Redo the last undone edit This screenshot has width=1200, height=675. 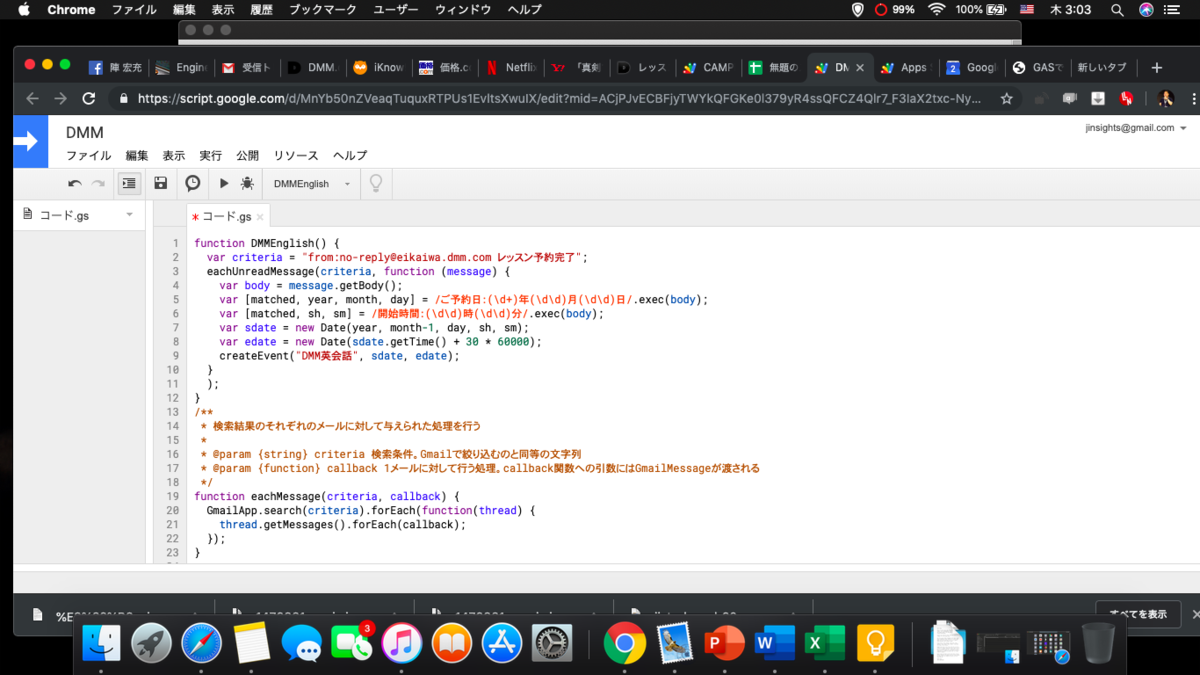[98, 184]
